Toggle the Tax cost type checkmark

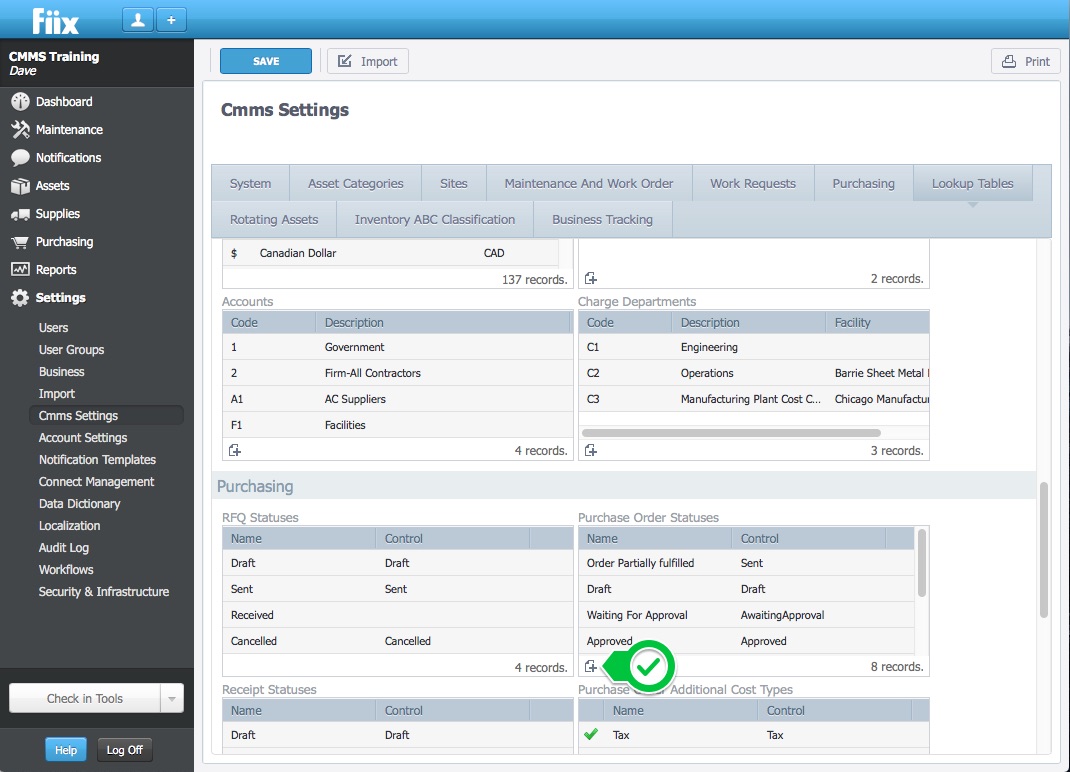pos(591,735)
